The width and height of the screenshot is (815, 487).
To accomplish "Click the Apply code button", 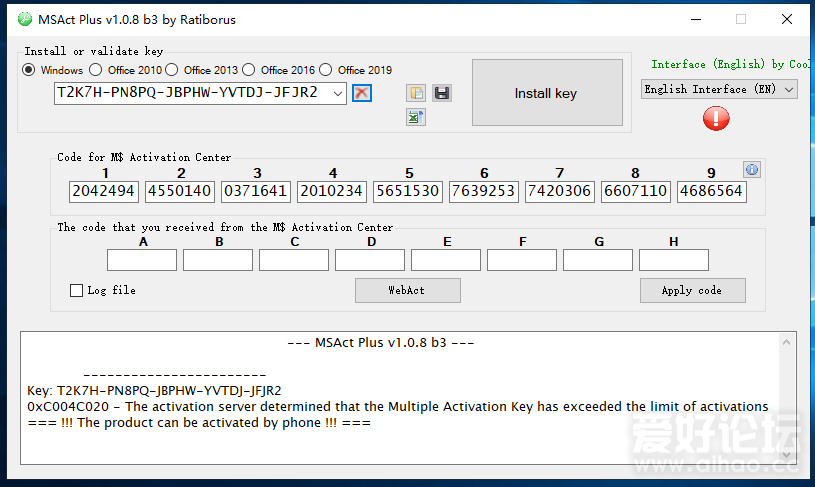I will pyautogui.click(x=692, y=291).
